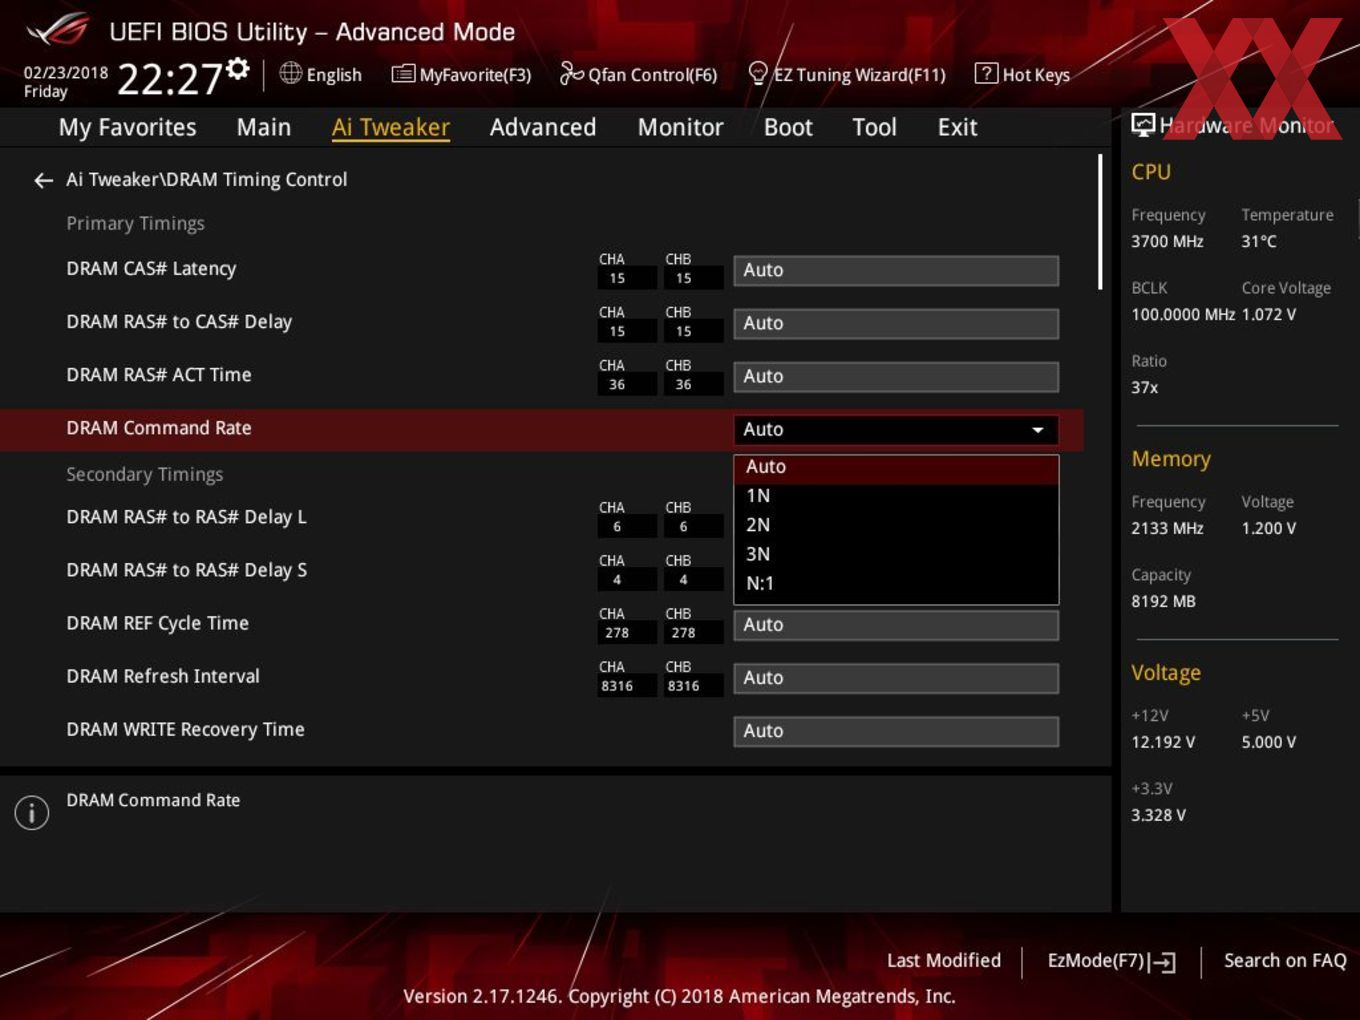1360x1020 pixels.
Task: Click DRAM Refresh Interval field
Action: point(896,678)
